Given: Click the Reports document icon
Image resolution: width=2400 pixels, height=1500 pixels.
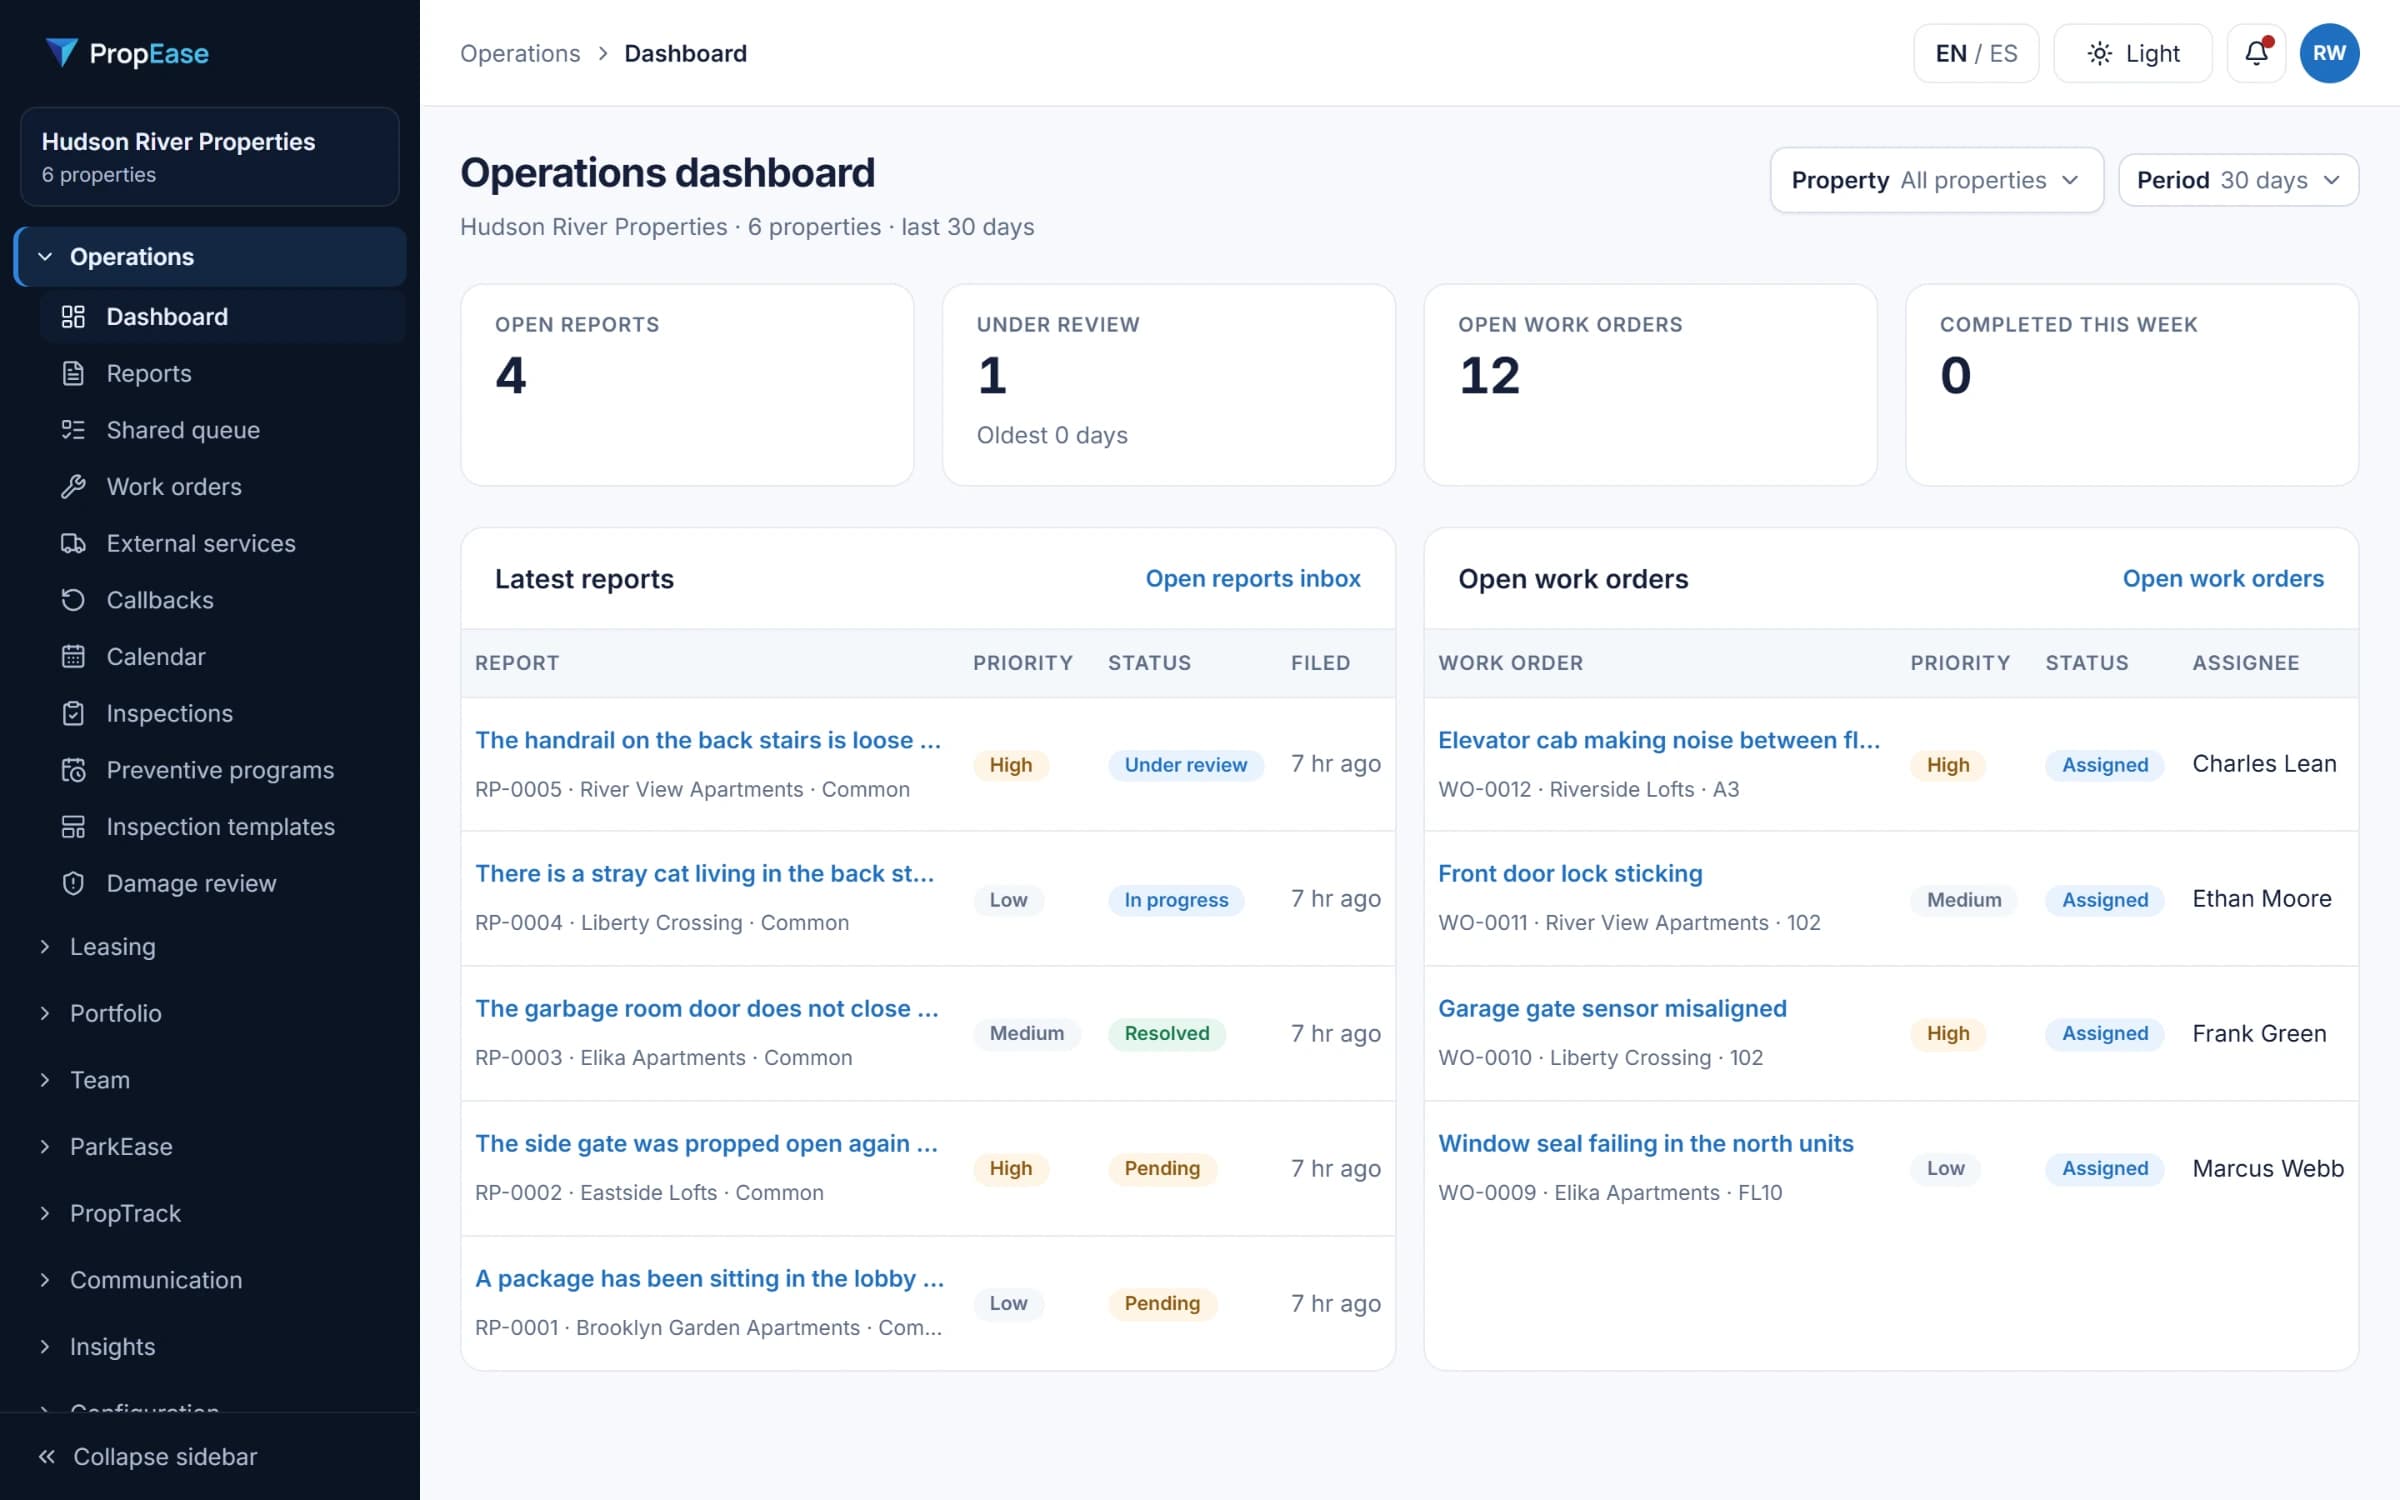Looking at the screenshot, I should (73, 373).
